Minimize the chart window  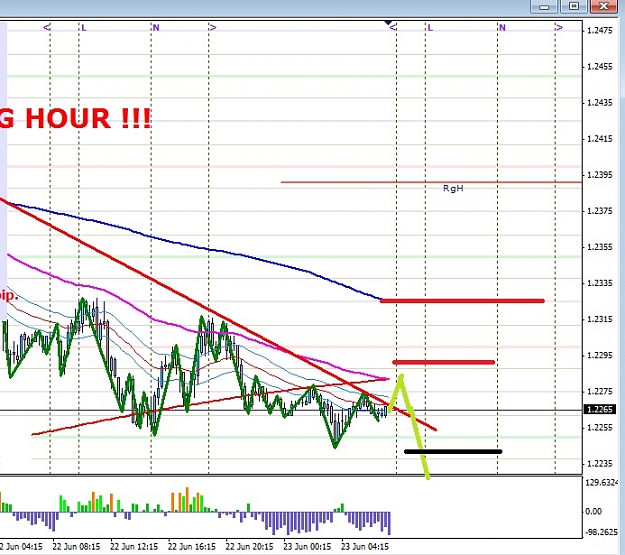tap(544, 6)
